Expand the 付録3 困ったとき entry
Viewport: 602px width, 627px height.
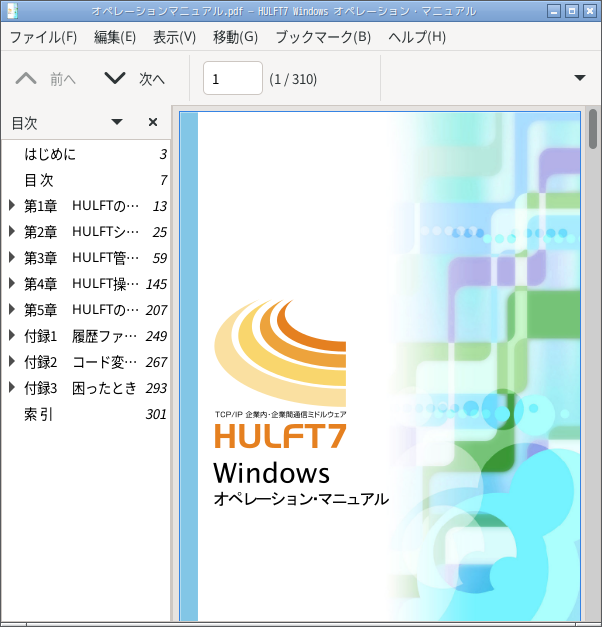12,387
